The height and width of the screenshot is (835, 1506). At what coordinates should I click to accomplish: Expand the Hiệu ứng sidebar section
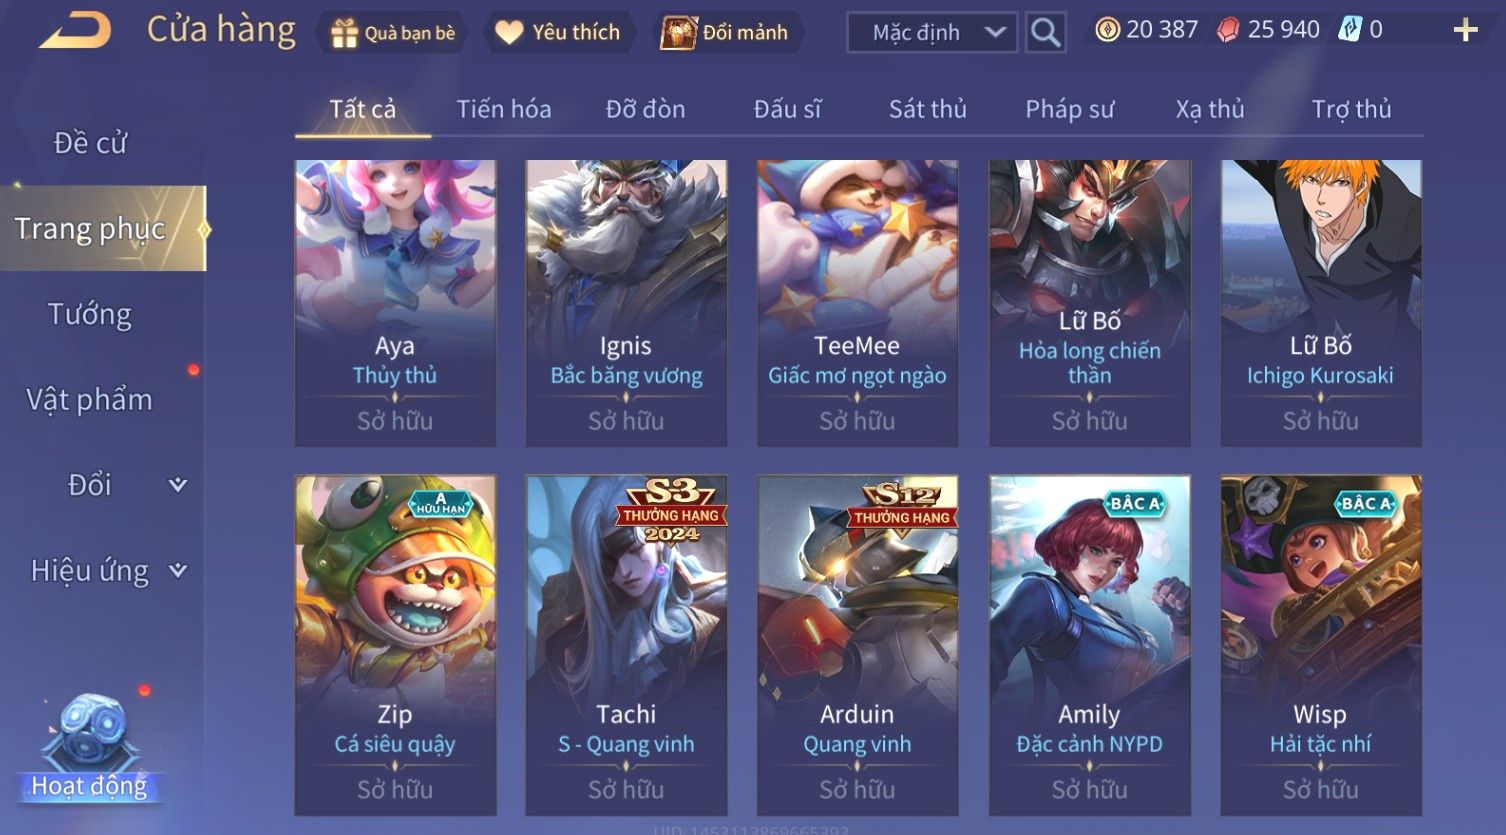pos(178,571)
